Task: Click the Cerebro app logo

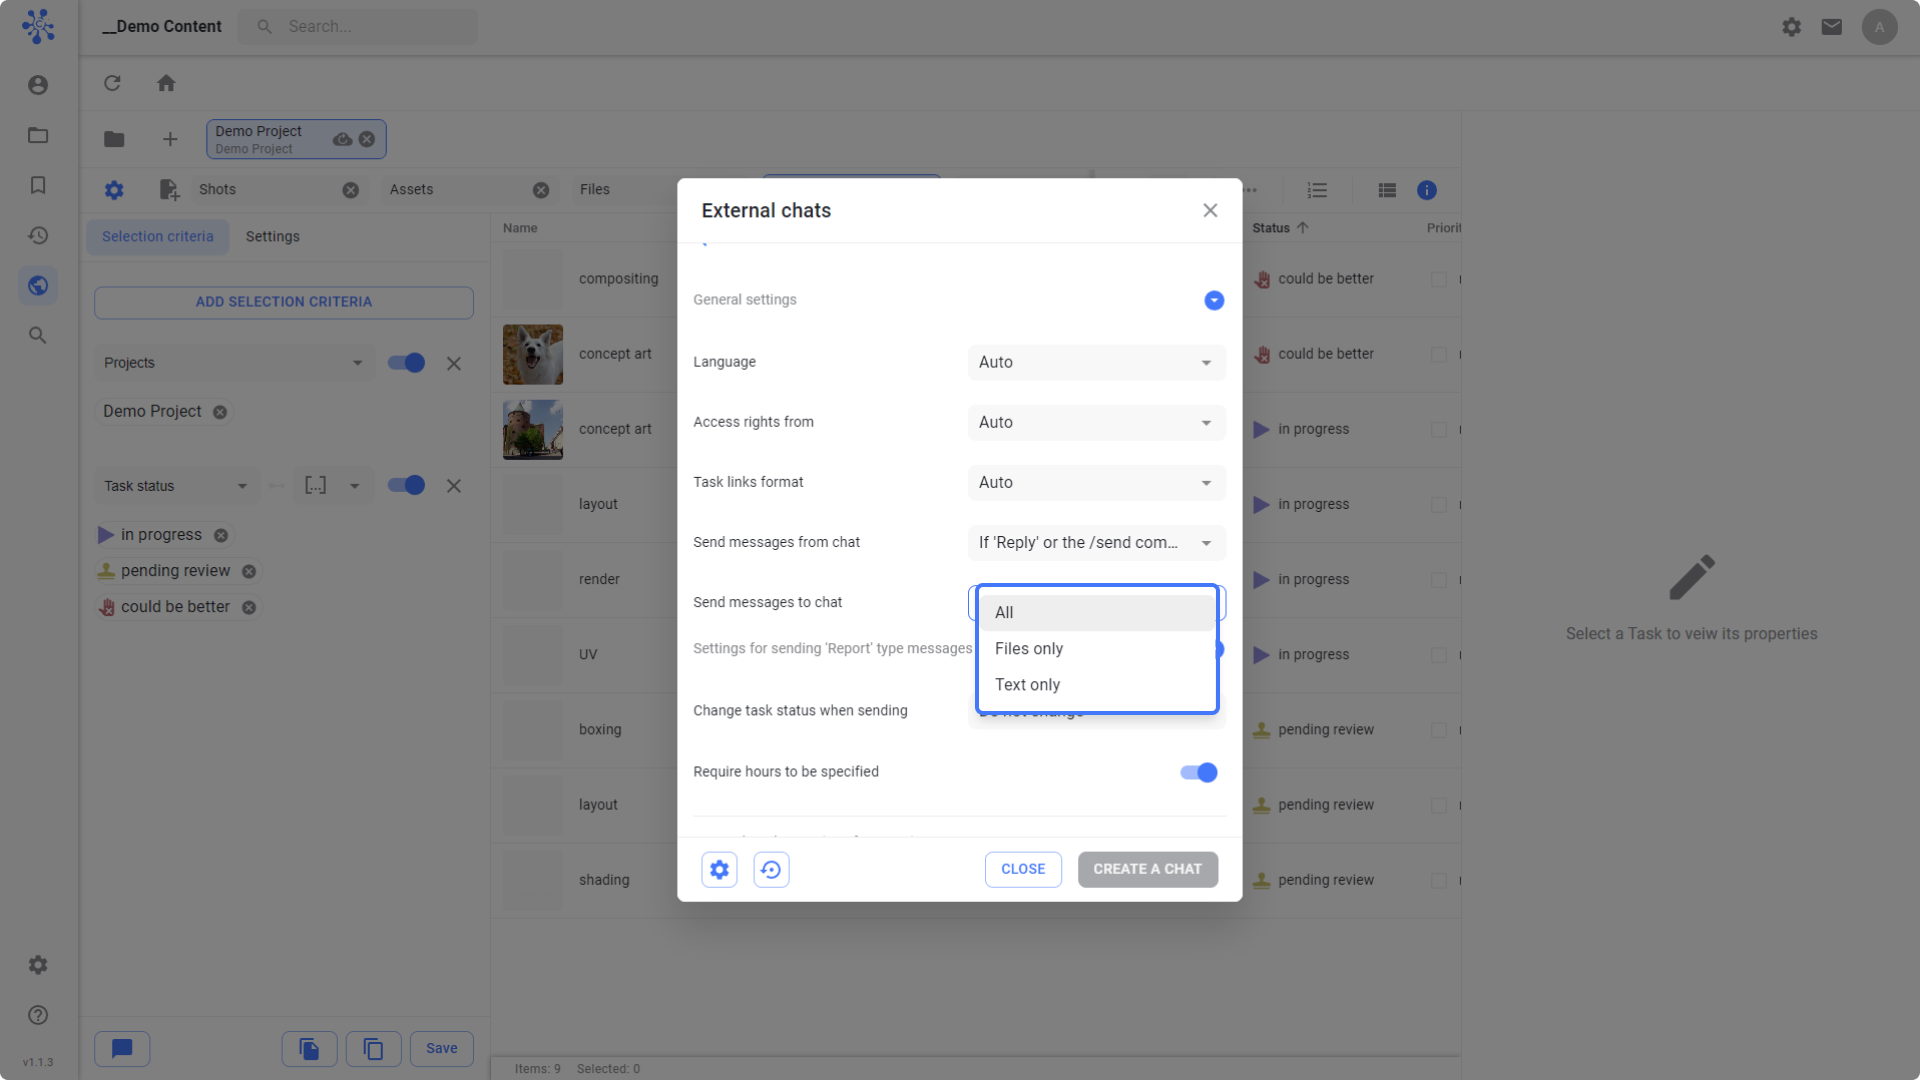Action: [38, 26]
